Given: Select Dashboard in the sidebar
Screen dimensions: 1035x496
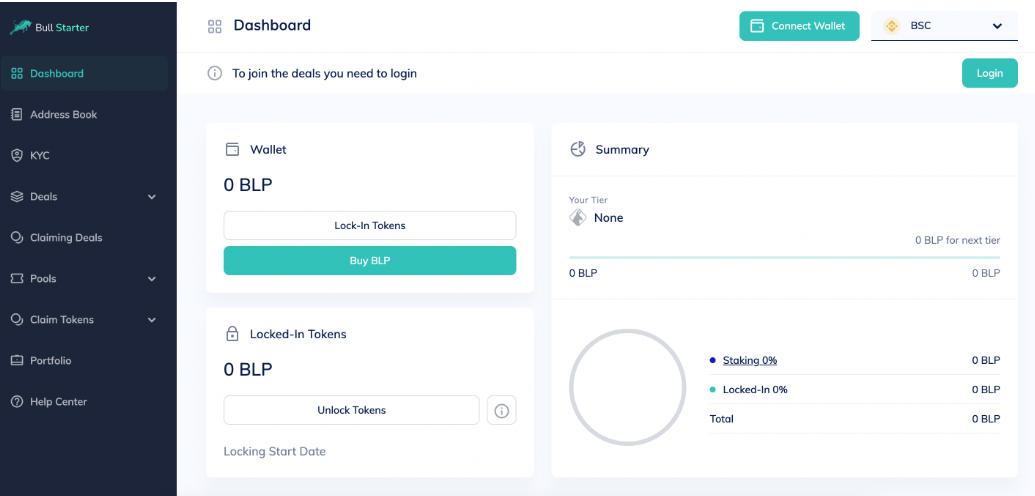Looking at the screenshot, I should pyautogui.click(x=84, y=73).
